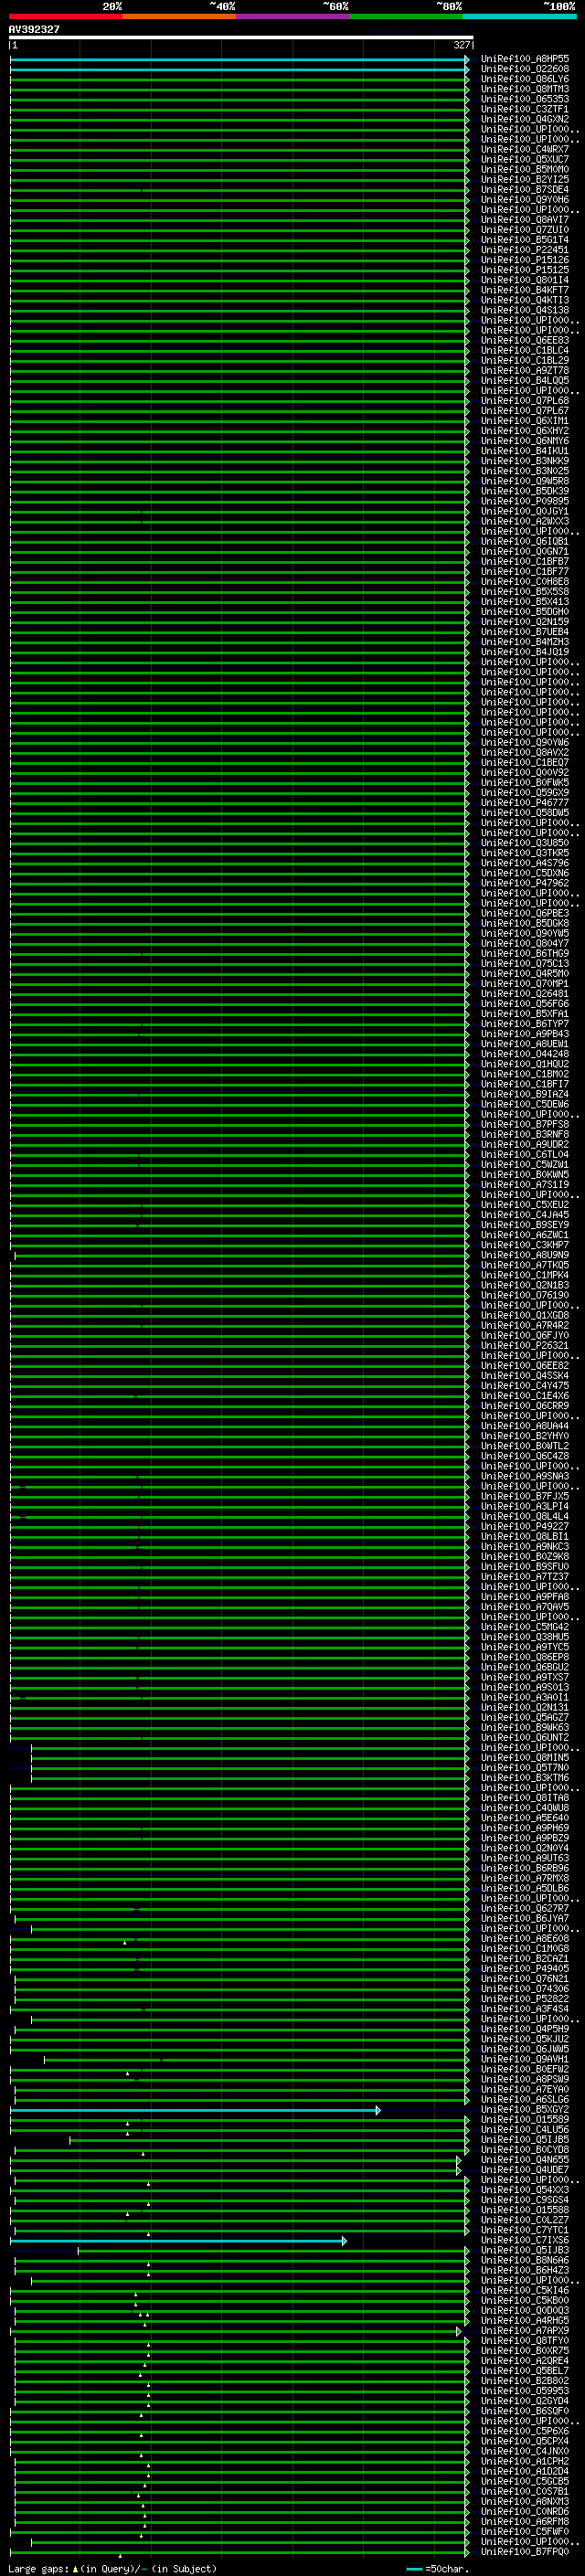Select hit label UniRef100_A8U9N9
This screenshot has height=2576, width=585.
525,1255
